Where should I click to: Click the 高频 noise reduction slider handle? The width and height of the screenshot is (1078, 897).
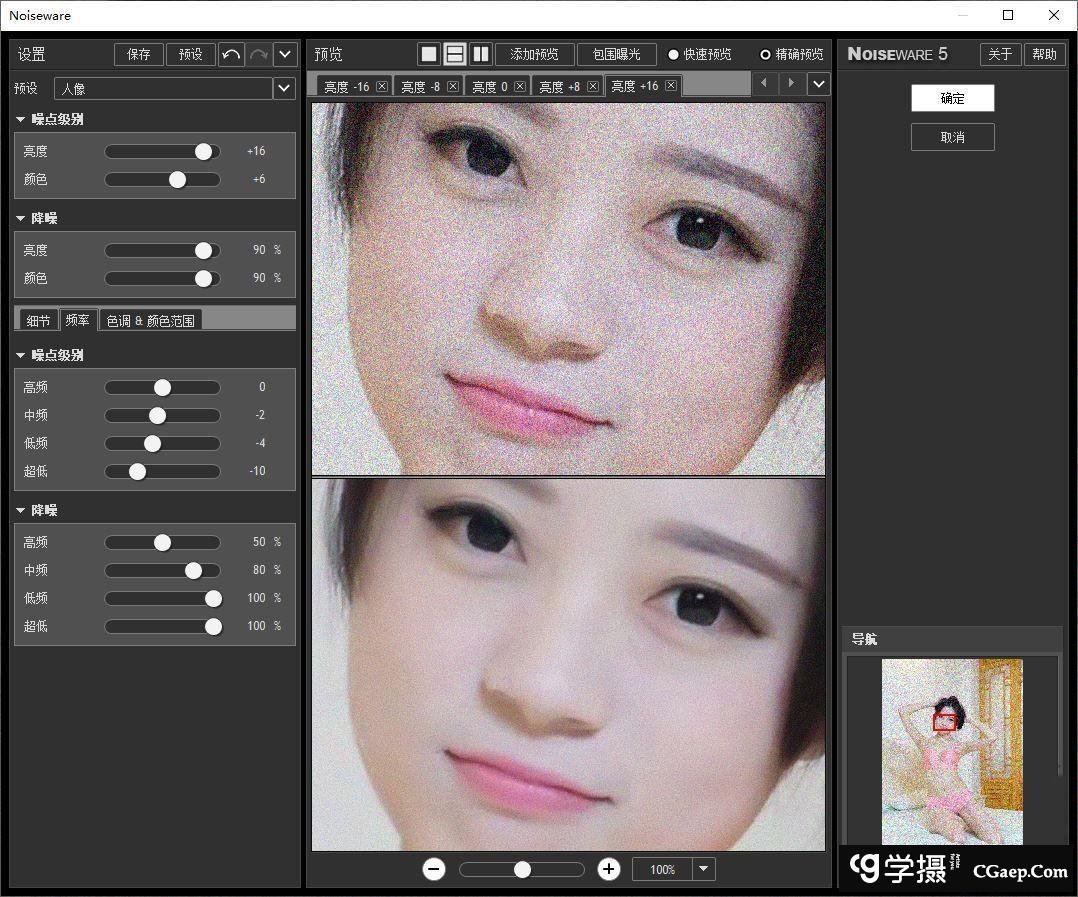click(x=162, y=542)
